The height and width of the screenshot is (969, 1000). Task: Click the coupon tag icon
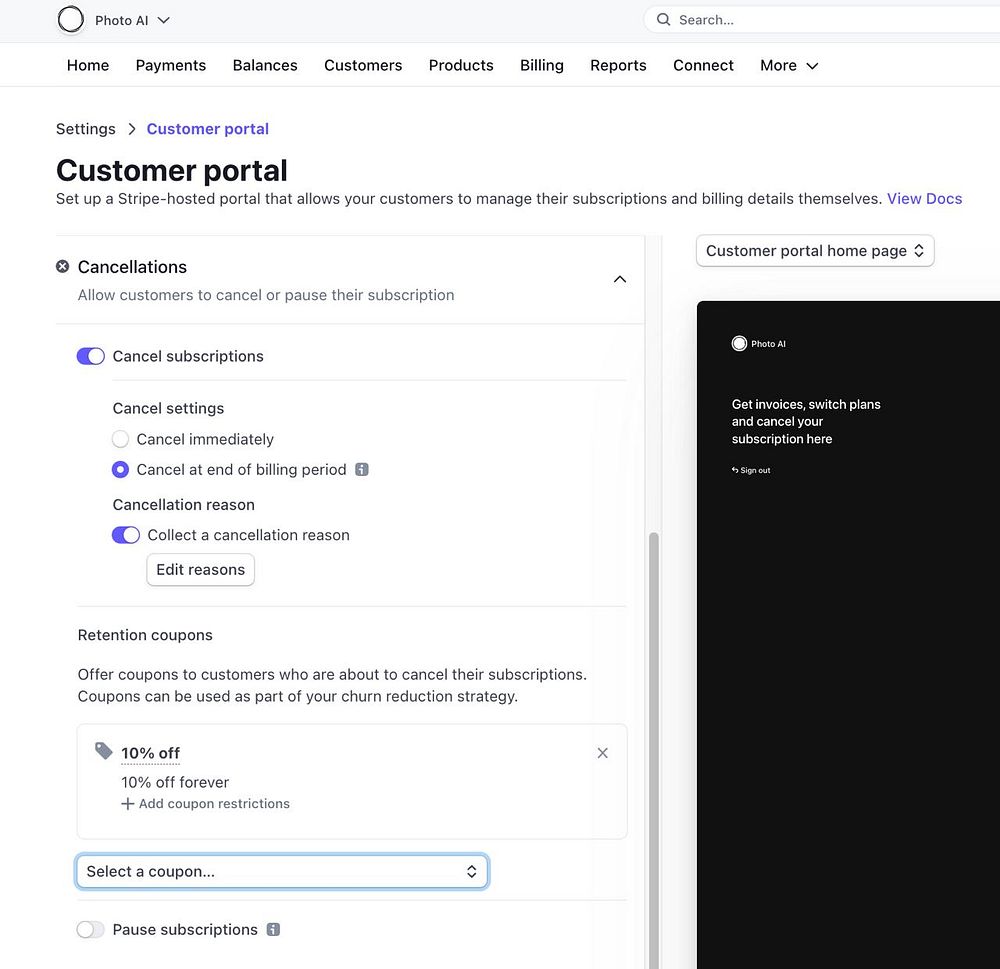tap(104, 751)
